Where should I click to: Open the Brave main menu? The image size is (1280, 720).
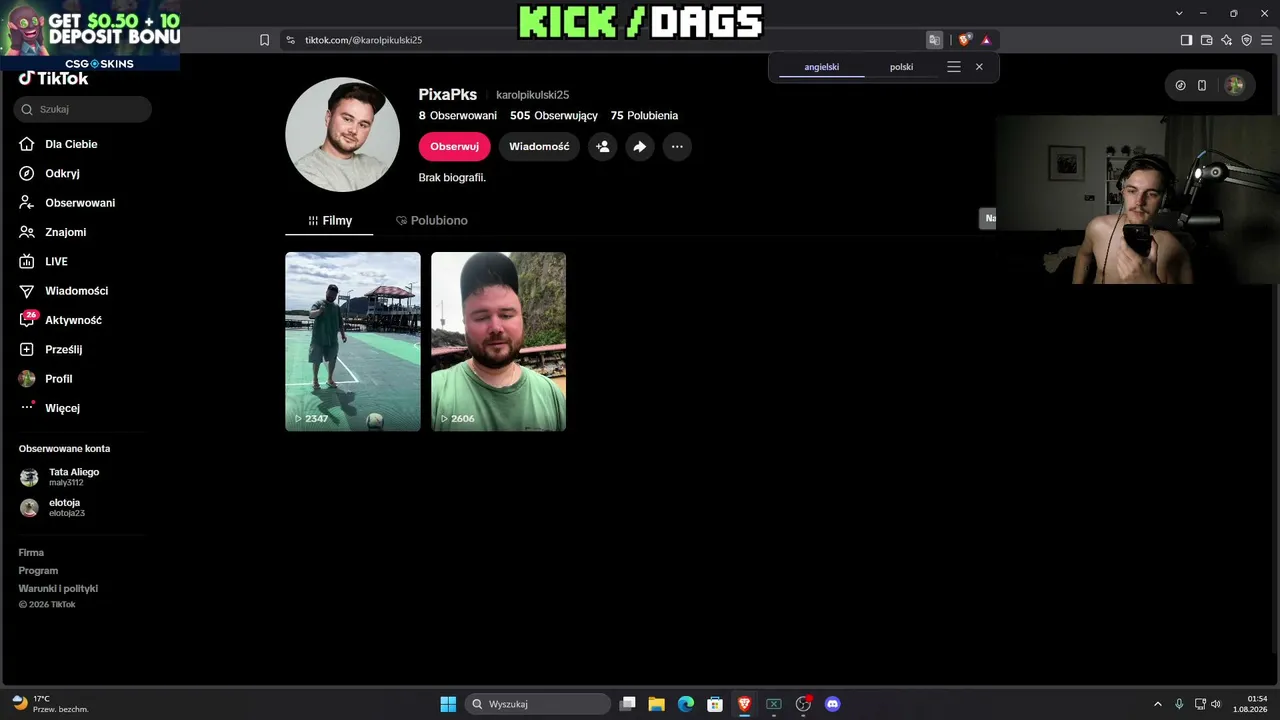(1266, 40)
